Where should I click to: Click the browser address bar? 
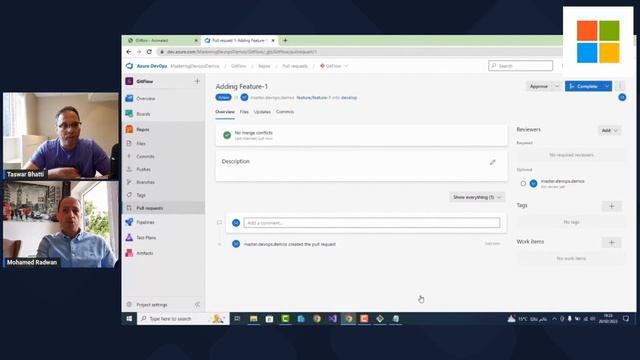tap(359, 52)
